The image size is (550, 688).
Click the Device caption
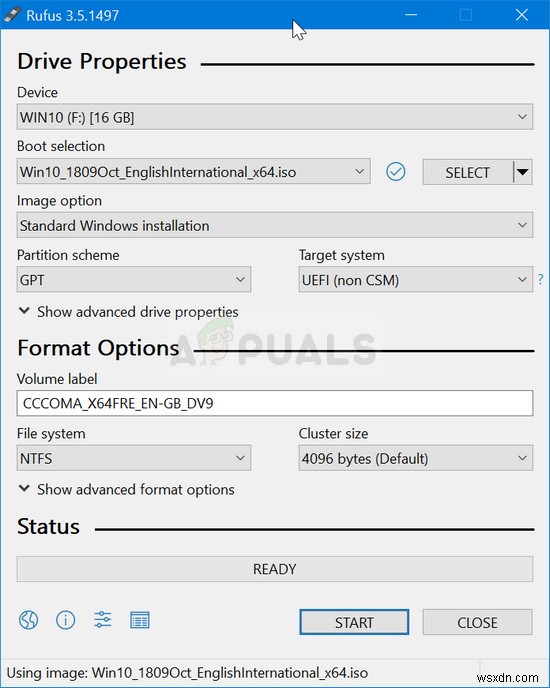point(37,92)
